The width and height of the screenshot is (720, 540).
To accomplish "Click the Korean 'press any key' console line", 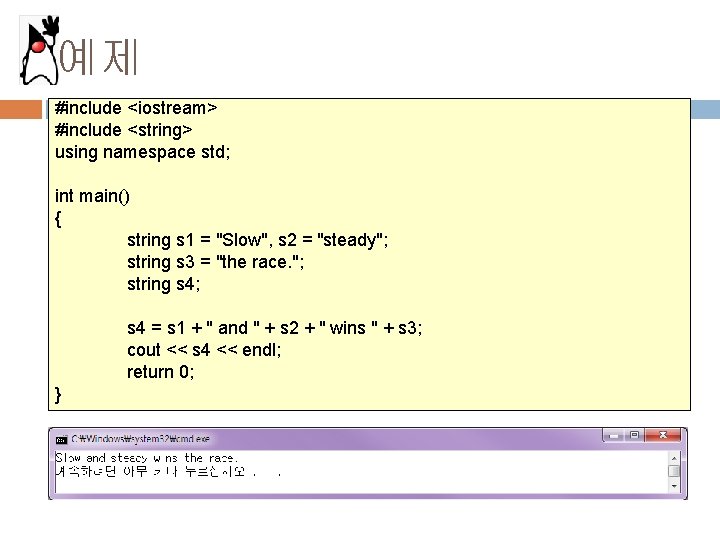I will [168, 472].
